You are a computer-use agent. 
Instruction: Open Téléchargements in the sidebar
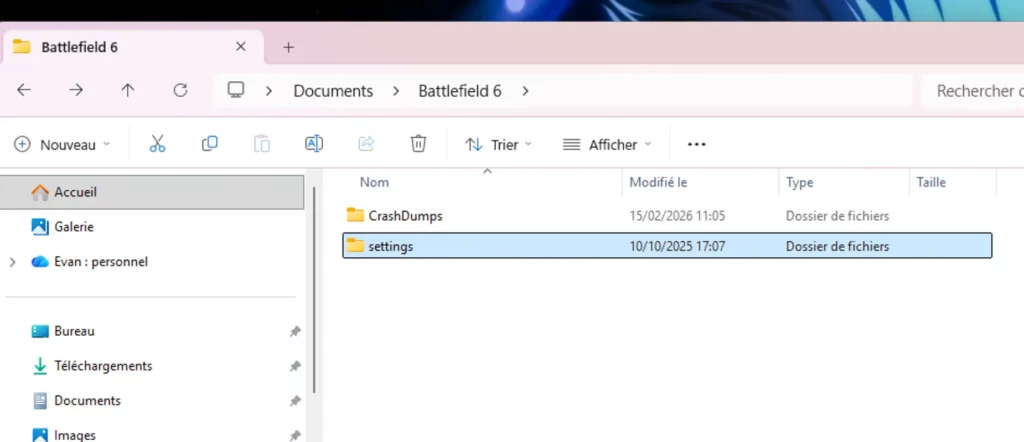[103, 366]
